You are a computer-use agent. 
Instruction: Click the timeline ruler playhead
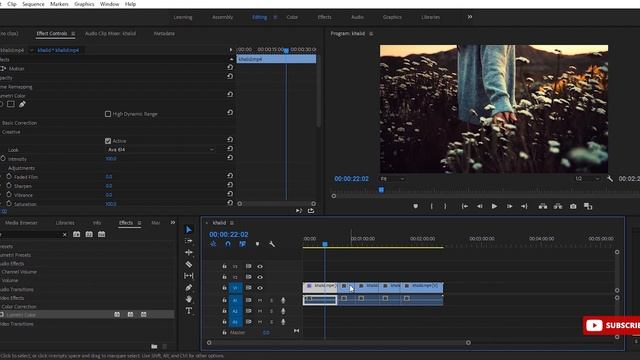(x=325, y=244)
